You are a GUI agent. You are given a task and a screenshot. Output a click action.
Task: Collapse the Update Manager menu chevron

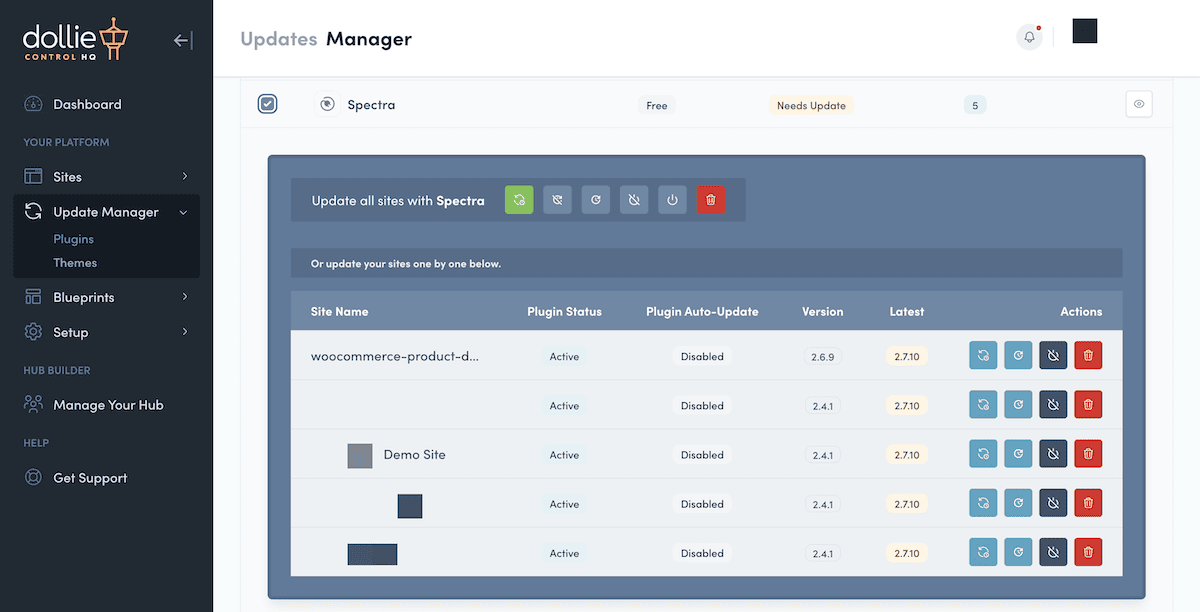(x=183, y=212)
